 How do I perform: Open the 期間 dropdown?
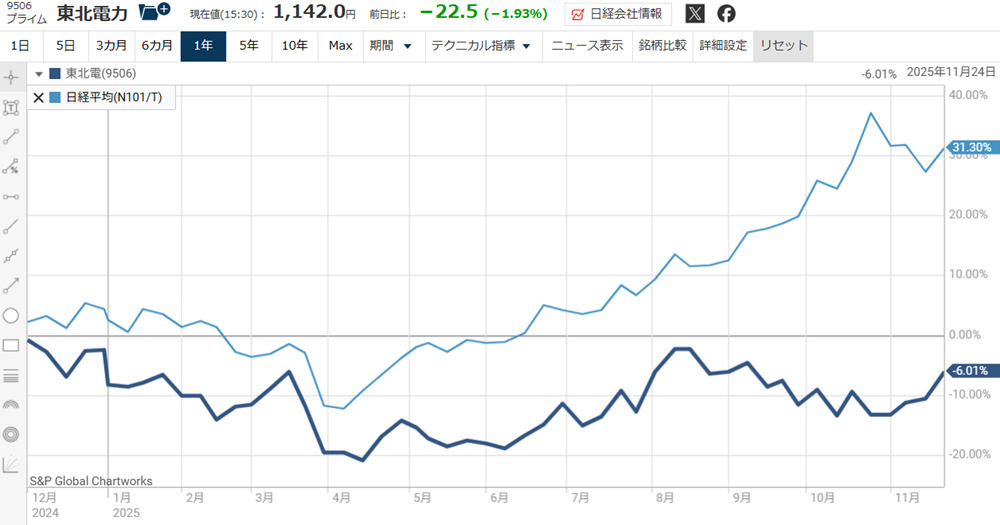[x=390, y=46]
